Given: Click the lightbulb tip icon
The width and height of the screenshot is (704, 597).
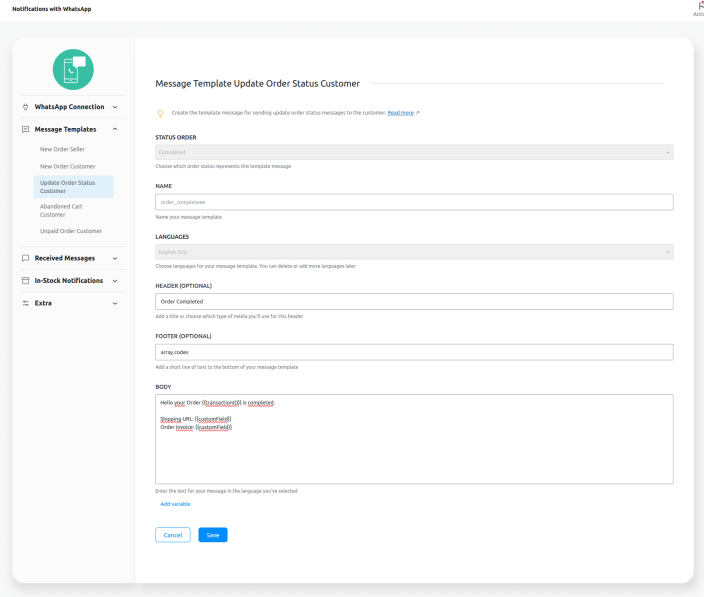Looking at the screenshot, I should coord(160,113).
